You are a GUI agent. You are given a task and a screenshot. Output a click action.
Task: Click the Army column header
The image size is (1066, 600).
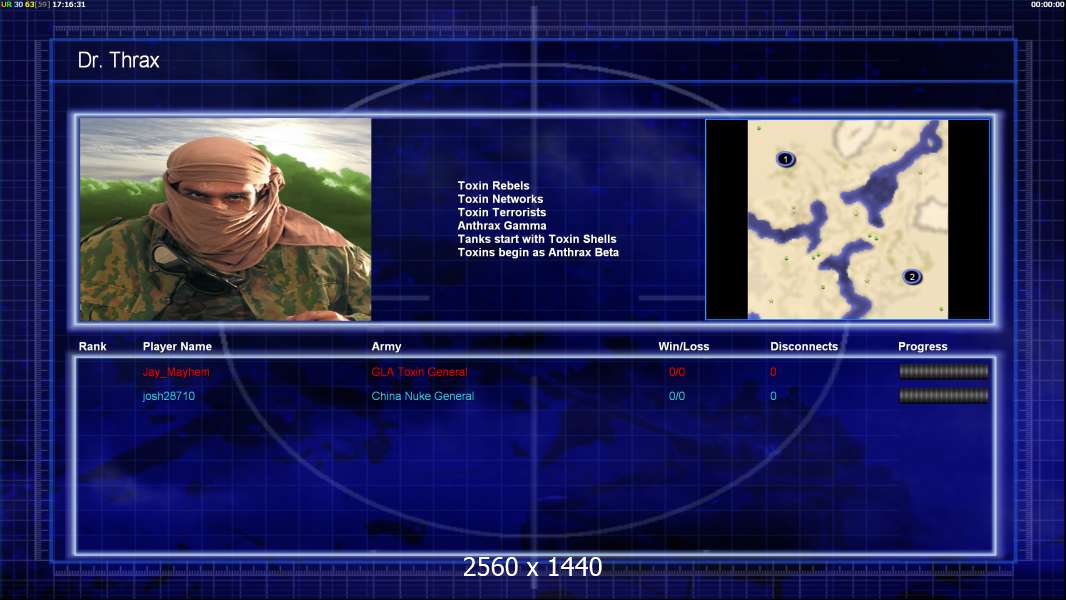click(x=386, y=347)
